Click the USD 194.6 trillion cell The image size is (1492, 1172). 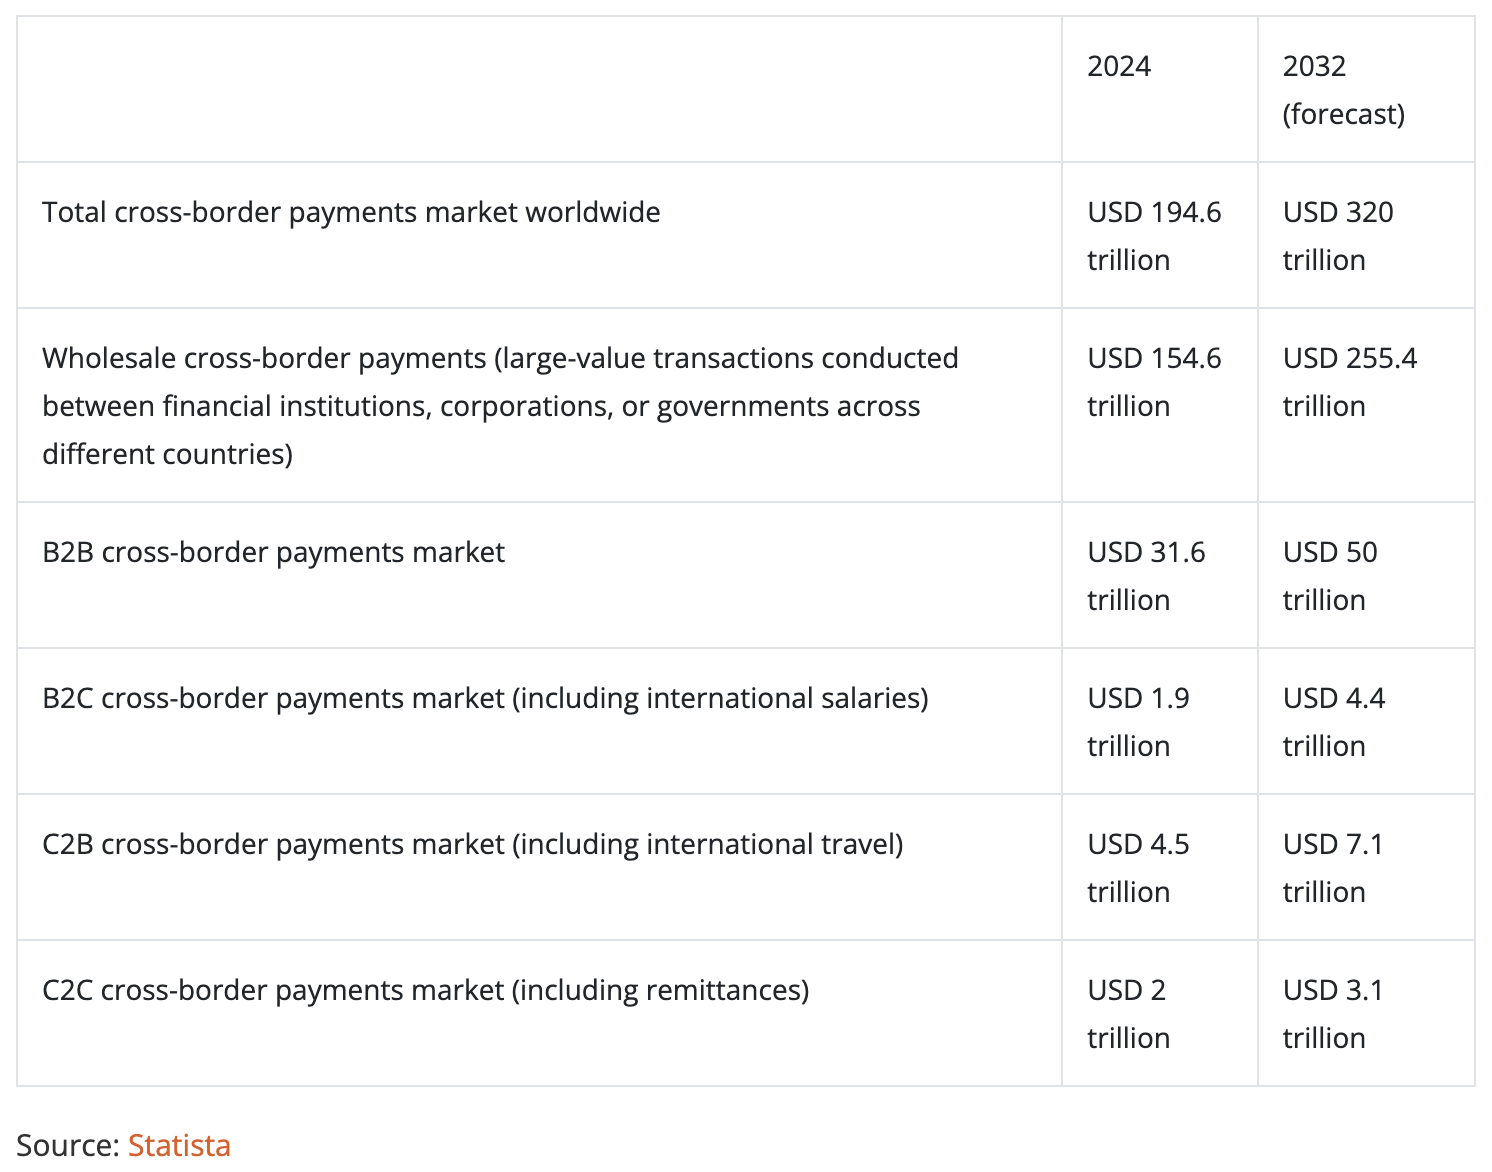(1154, 236)
